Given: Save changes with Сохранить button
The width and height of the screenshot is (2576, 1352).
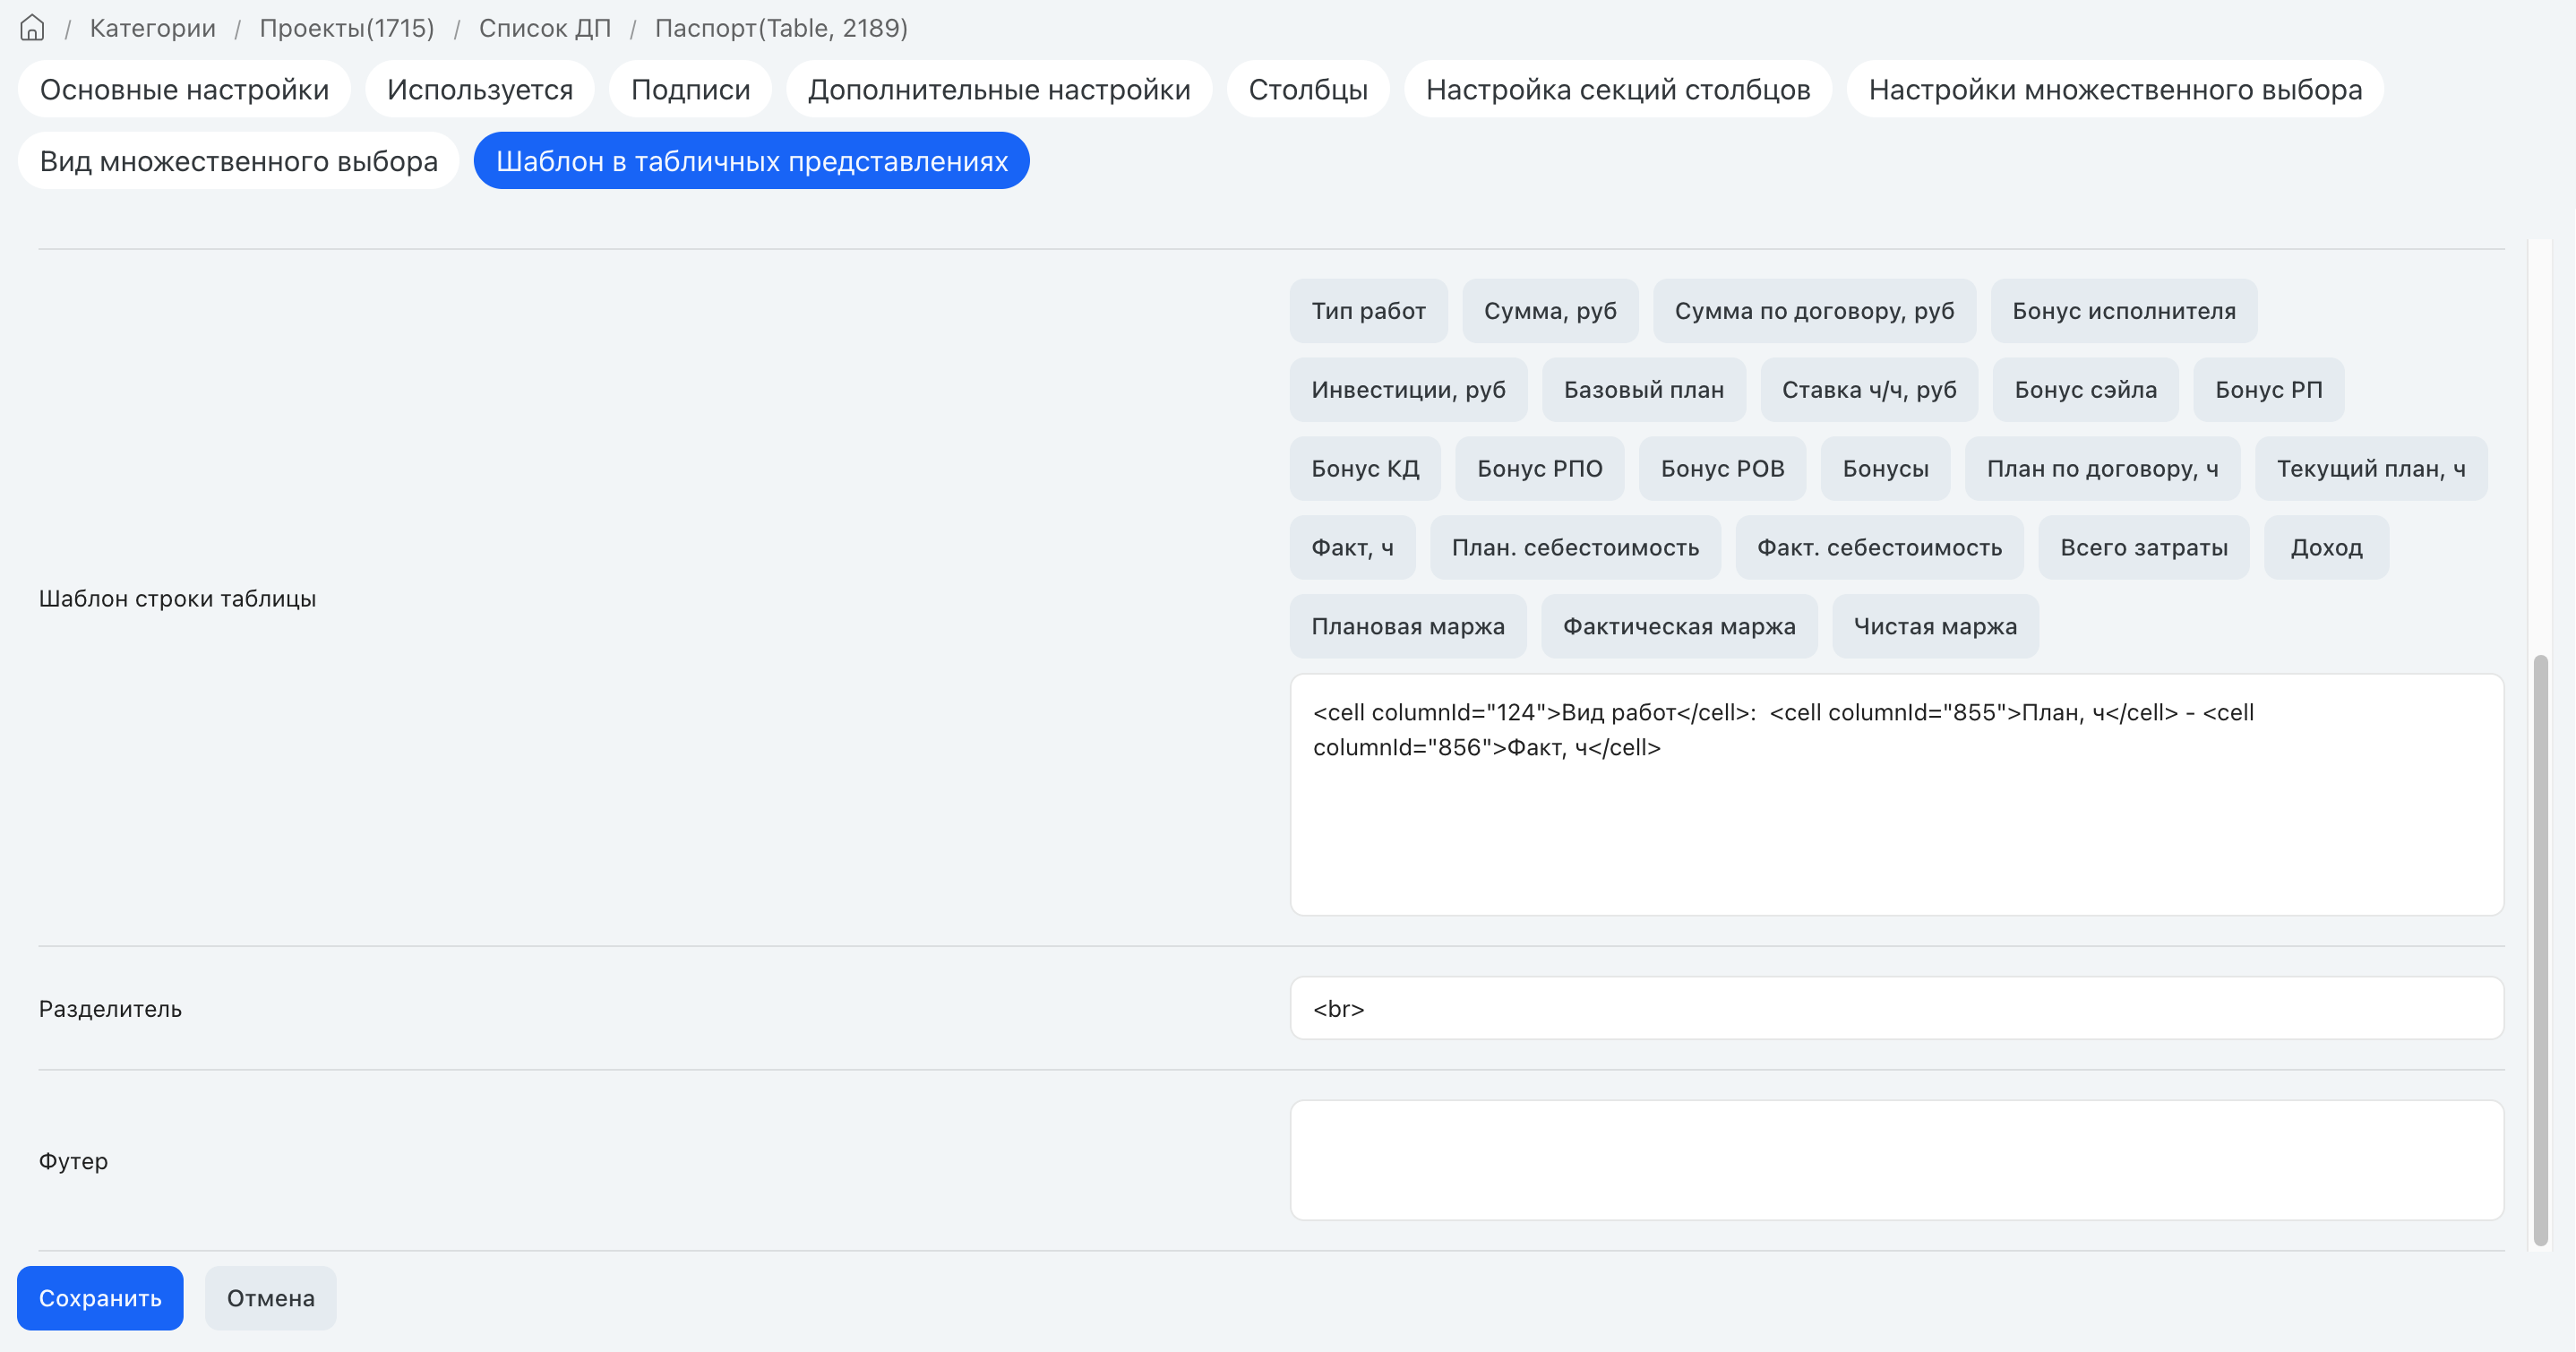Looking at the screenshot, I should (100, 1299).
